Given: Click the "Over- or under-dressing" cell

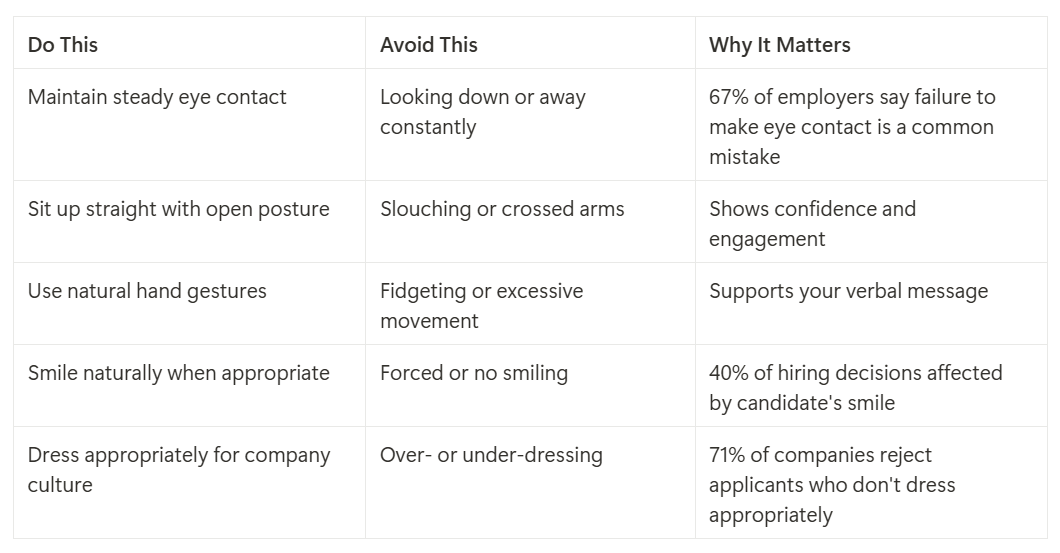Looking at the screenshot, I should tap(491, 455).
